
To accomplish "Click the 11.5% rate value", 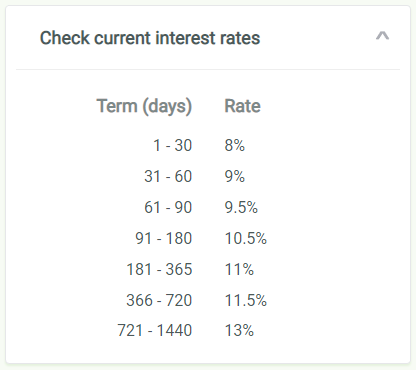I will [246, 300].
